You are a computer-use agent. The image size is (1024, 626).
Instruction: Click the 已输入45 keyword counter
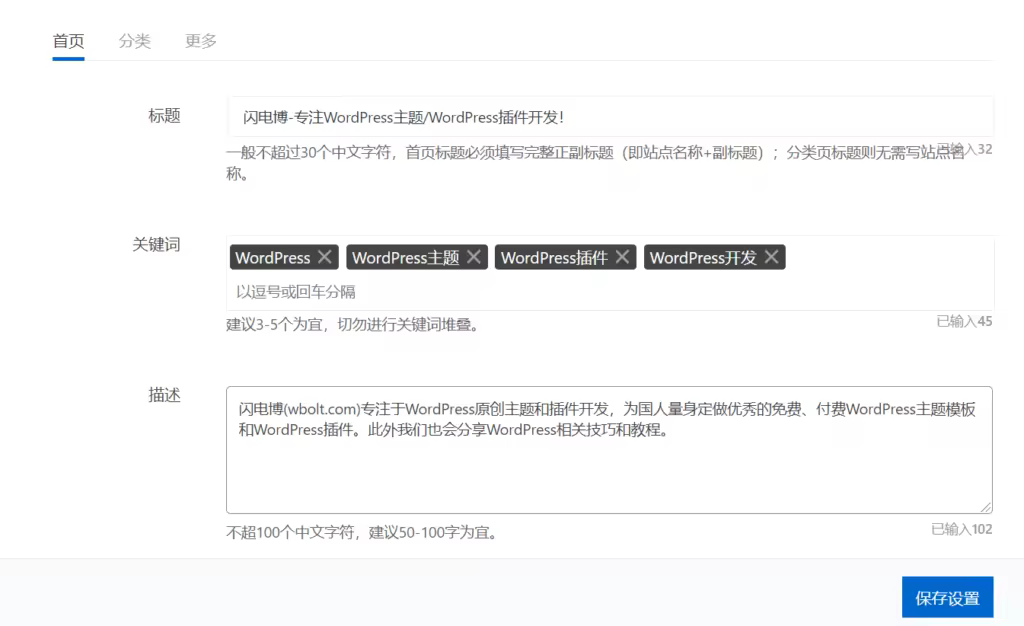964,321
